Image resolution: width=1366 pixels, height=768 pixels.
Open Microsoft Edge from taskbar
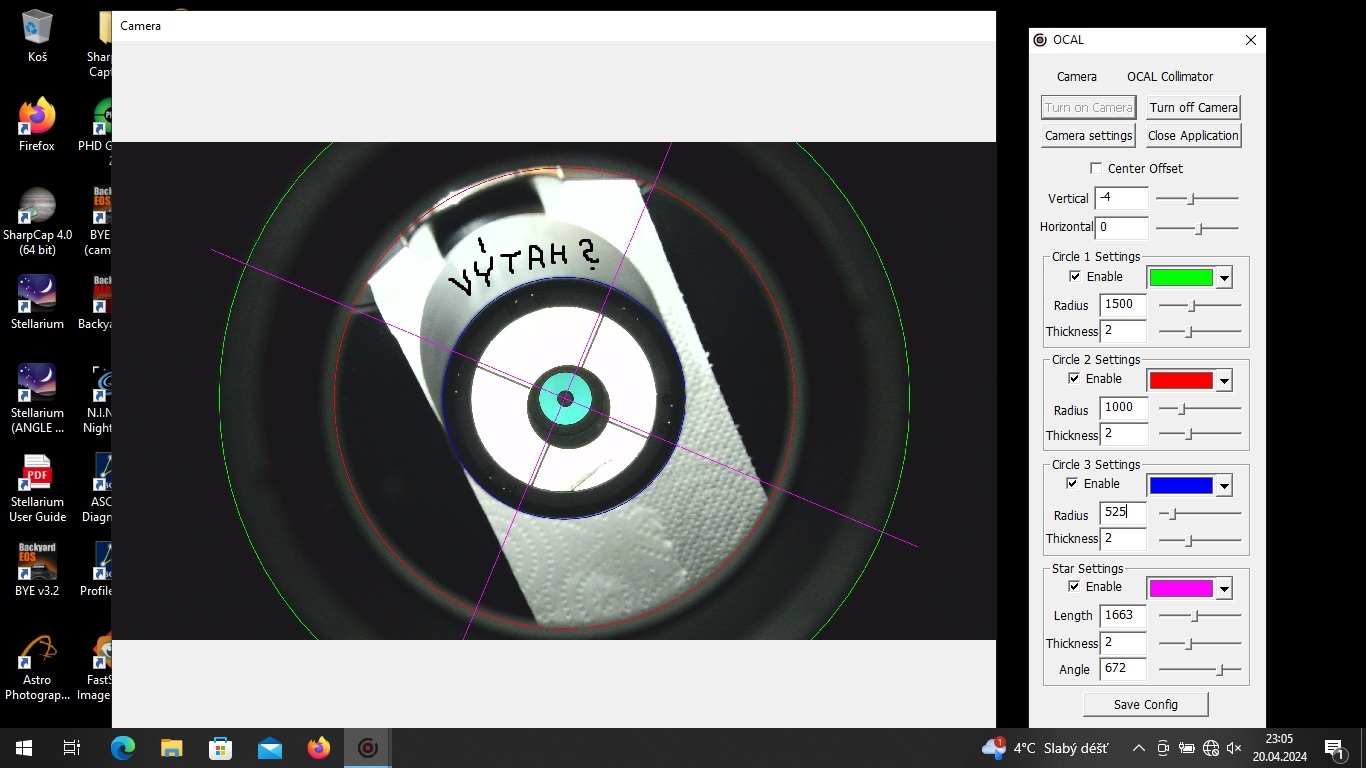pyautogui.click(x=123, y=748)
